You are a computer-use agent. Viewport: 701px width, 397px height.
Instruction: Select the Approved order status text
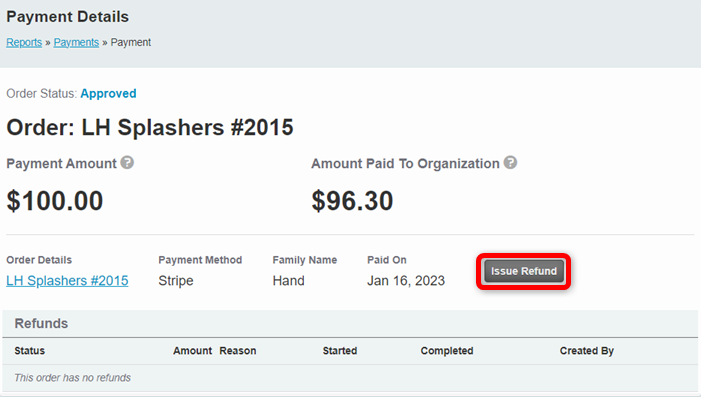[x=108, y=93]
